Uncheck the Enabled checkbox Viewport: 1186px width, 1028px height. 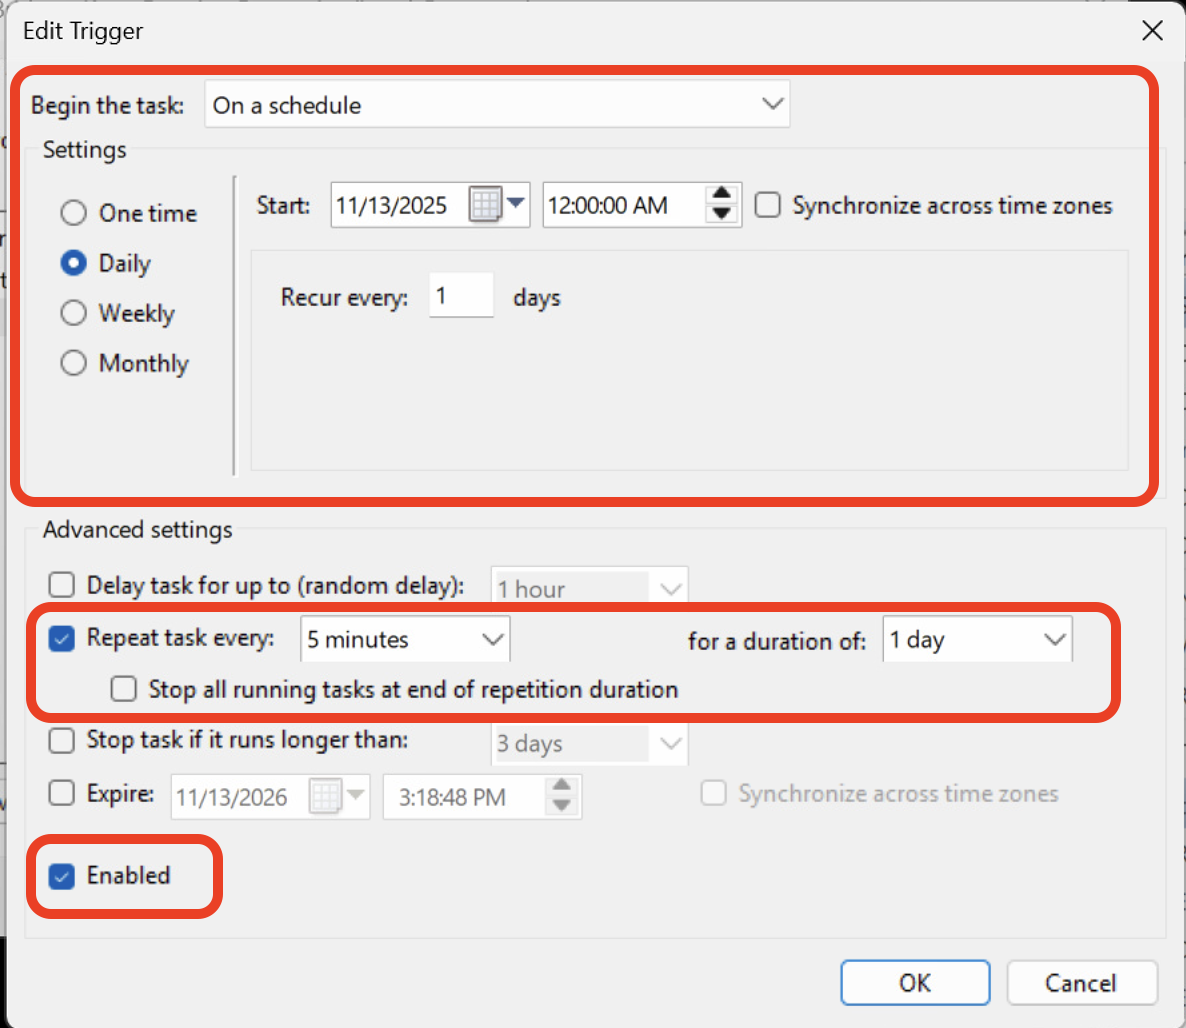(62, 876)
